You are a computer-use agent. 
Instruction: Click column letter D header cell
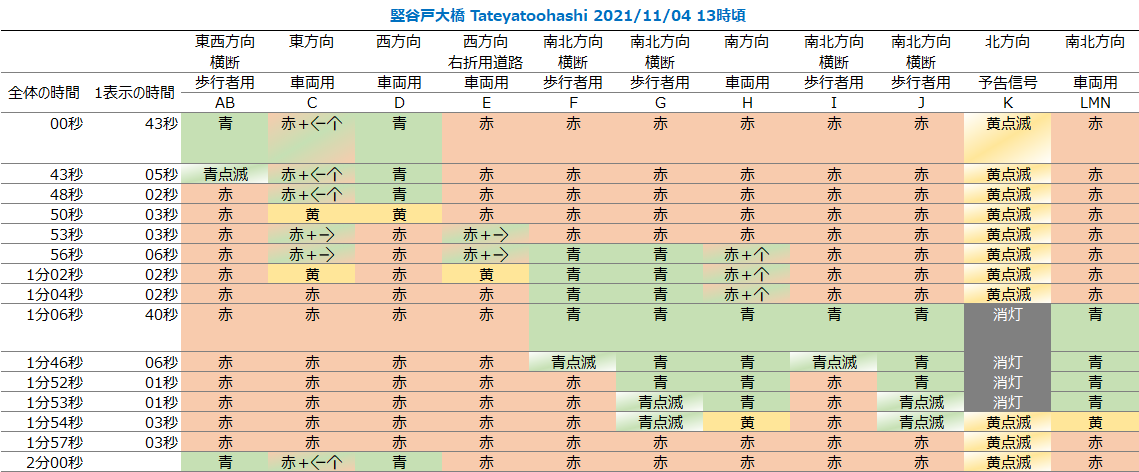coord(399,103)
